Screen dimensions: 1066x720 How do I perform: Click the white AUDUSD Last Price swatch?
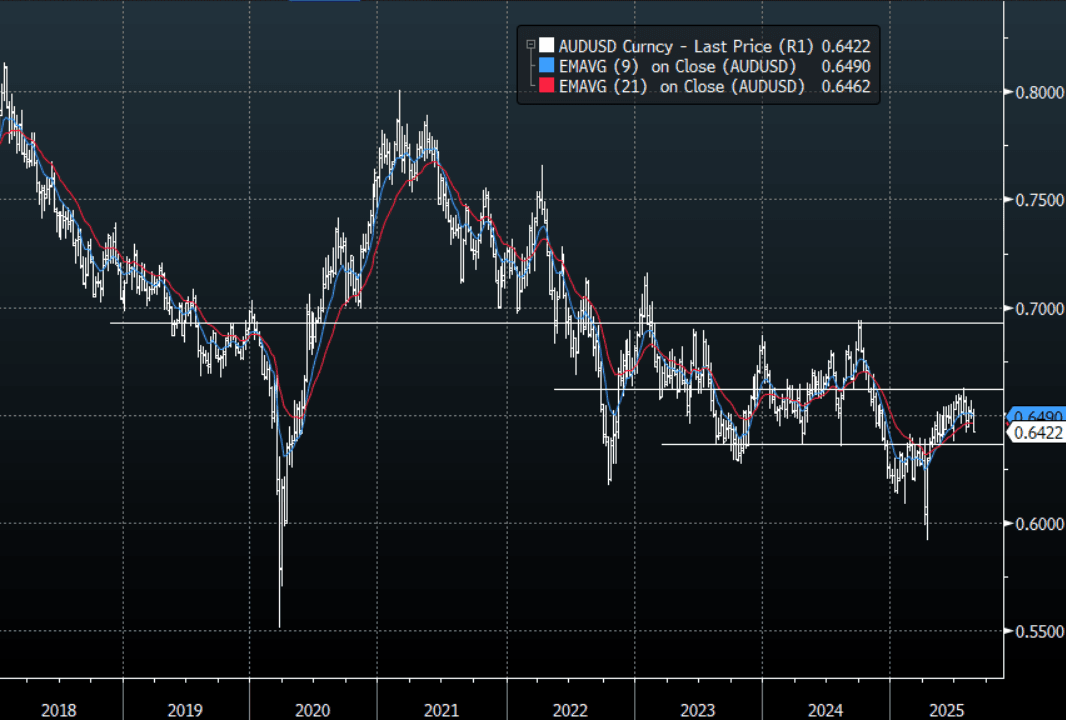click(x=547, y=46)
